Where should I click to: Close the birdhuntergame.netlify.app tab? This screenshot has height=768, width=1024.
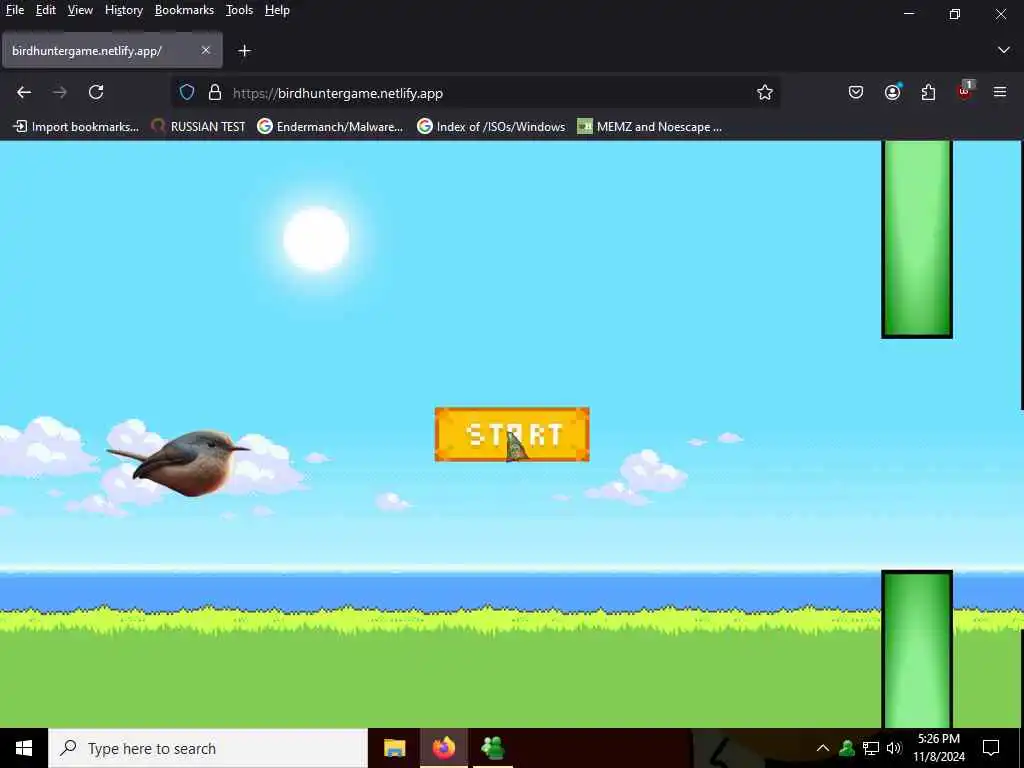206,50
